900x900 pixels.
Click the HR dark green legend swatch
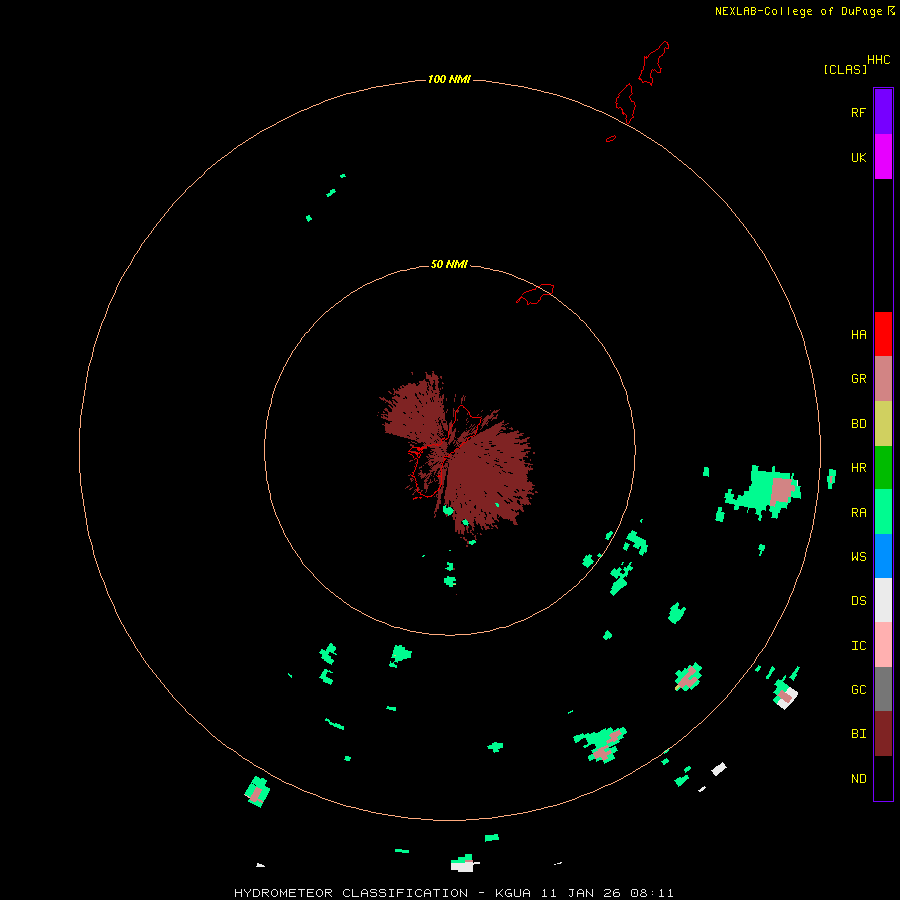click(883, 468)
